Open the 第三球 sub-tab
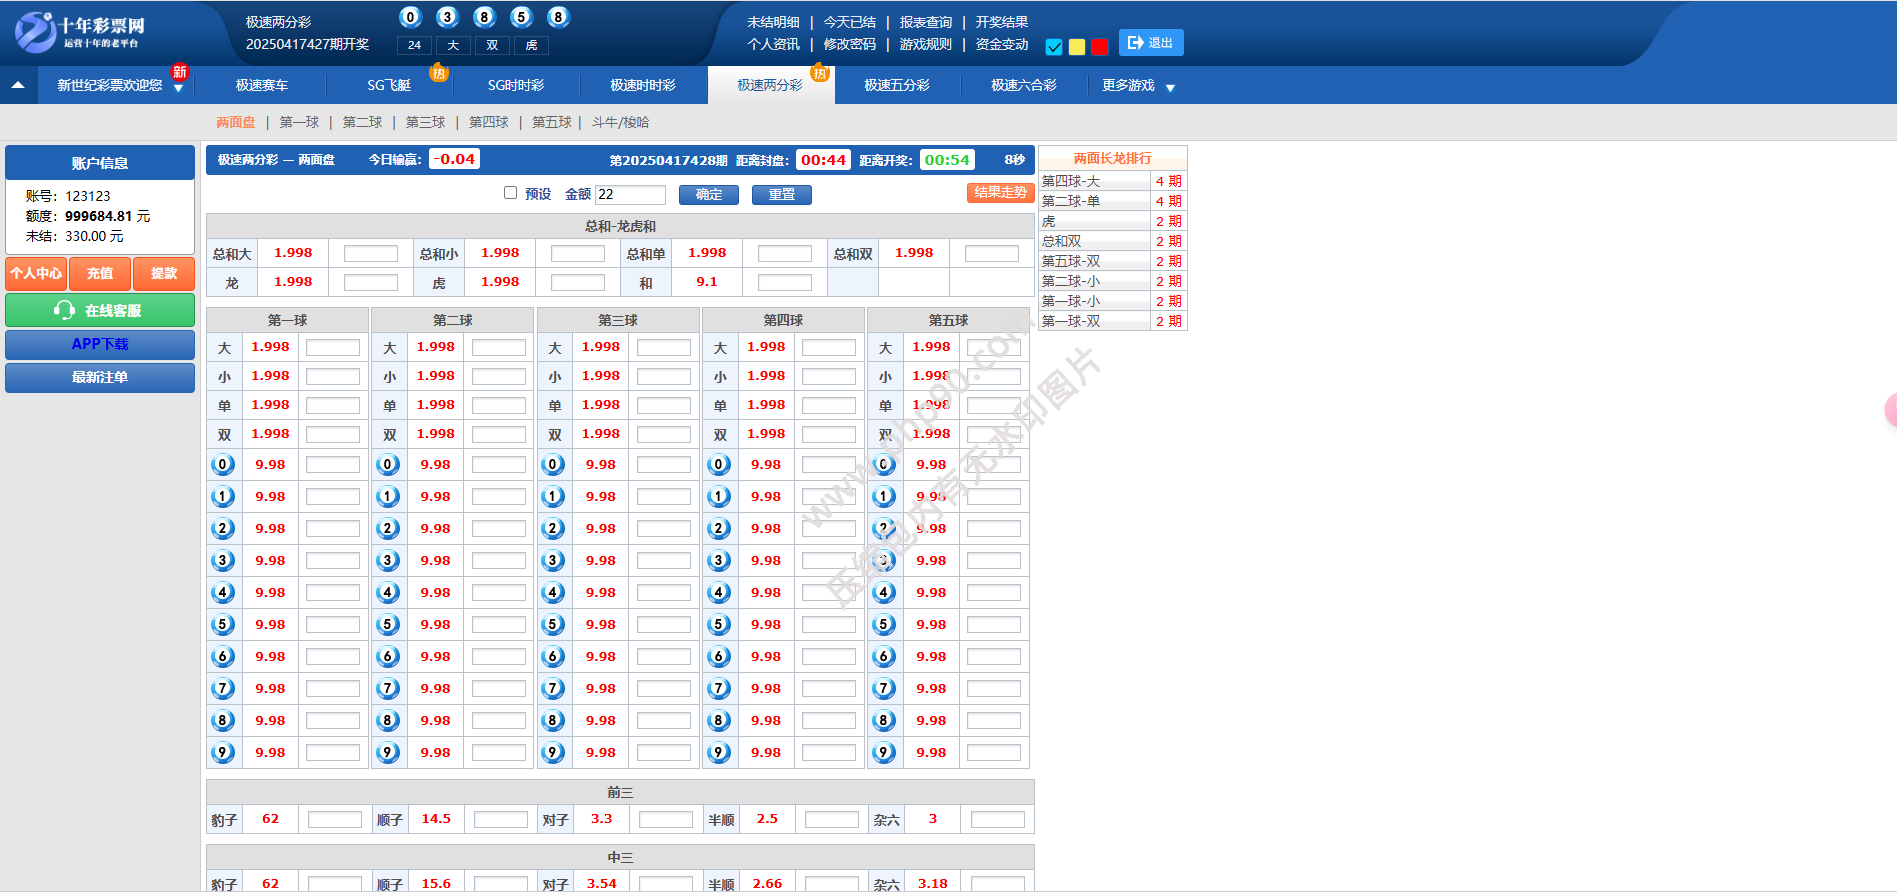This screenshot has width=1897, height=896. [426, 122]
